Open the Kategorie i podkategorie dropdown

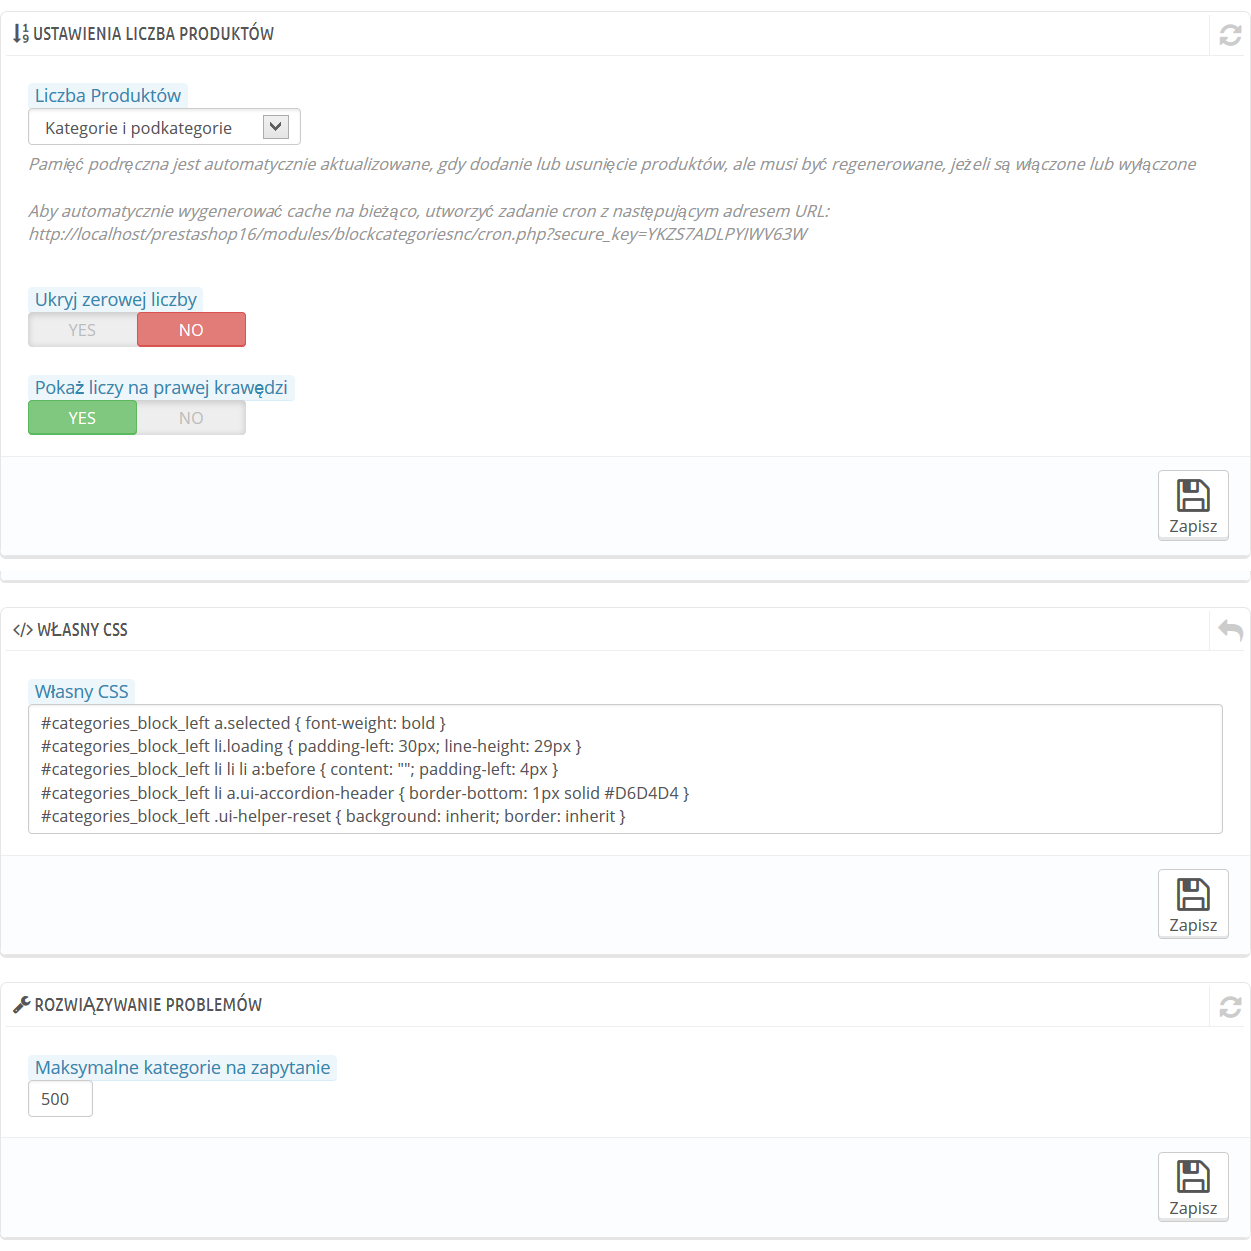tap(164, 127)
